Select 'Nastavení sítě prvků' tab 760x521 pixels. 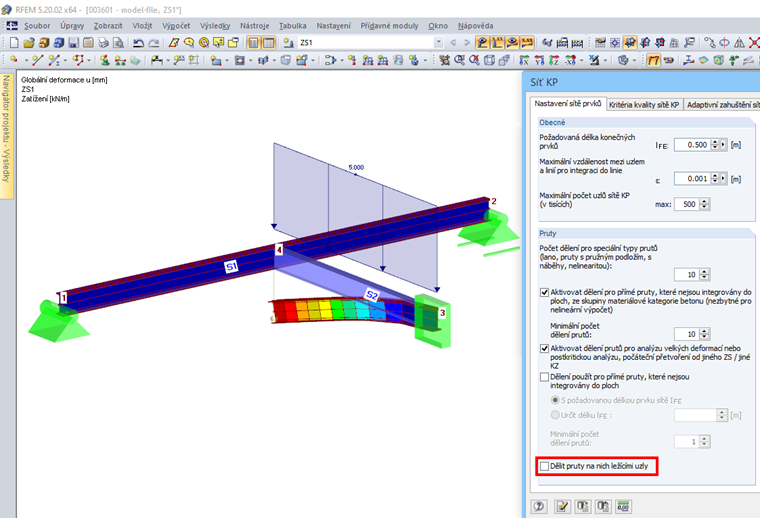click(567, 104)
